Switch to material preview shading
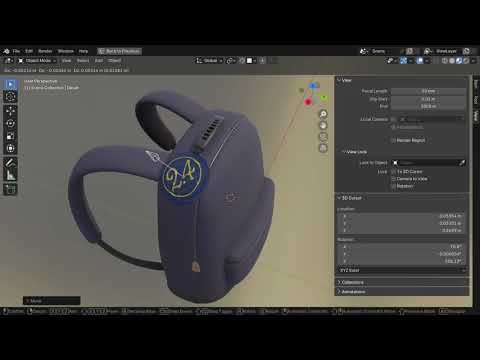The height and width of the screenshot is (360, 480). tap(459, 61)
